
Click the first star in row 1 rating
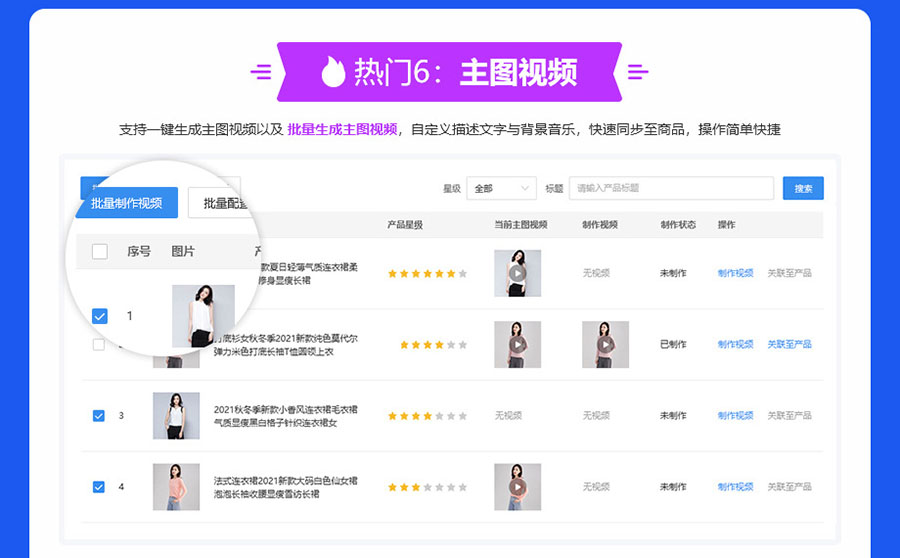[x=393, y=273]
